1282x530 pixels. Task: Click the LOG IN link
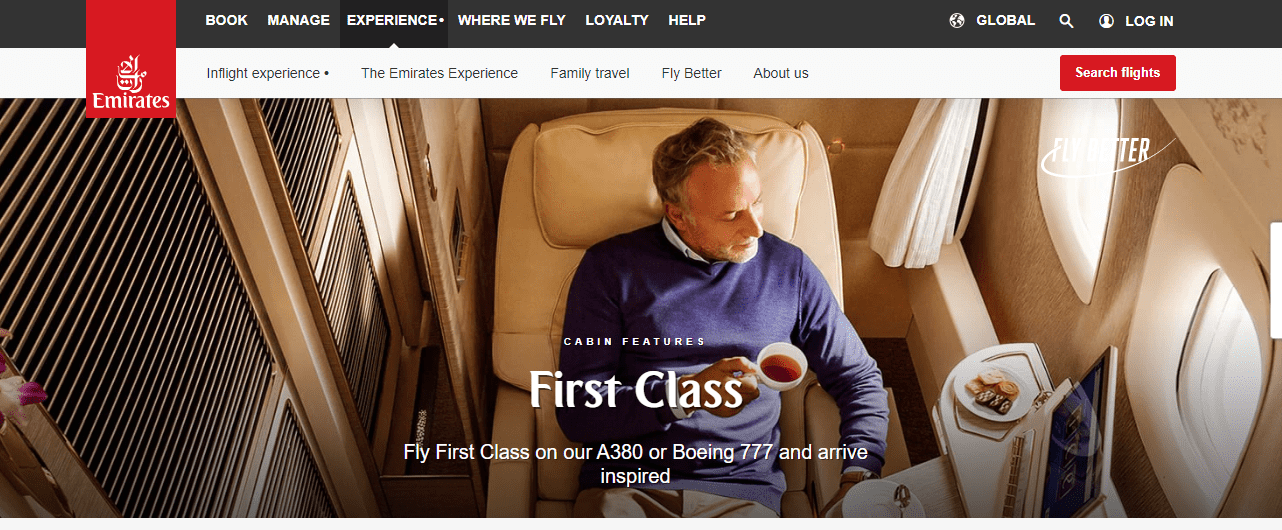(x=1149, y=20)
